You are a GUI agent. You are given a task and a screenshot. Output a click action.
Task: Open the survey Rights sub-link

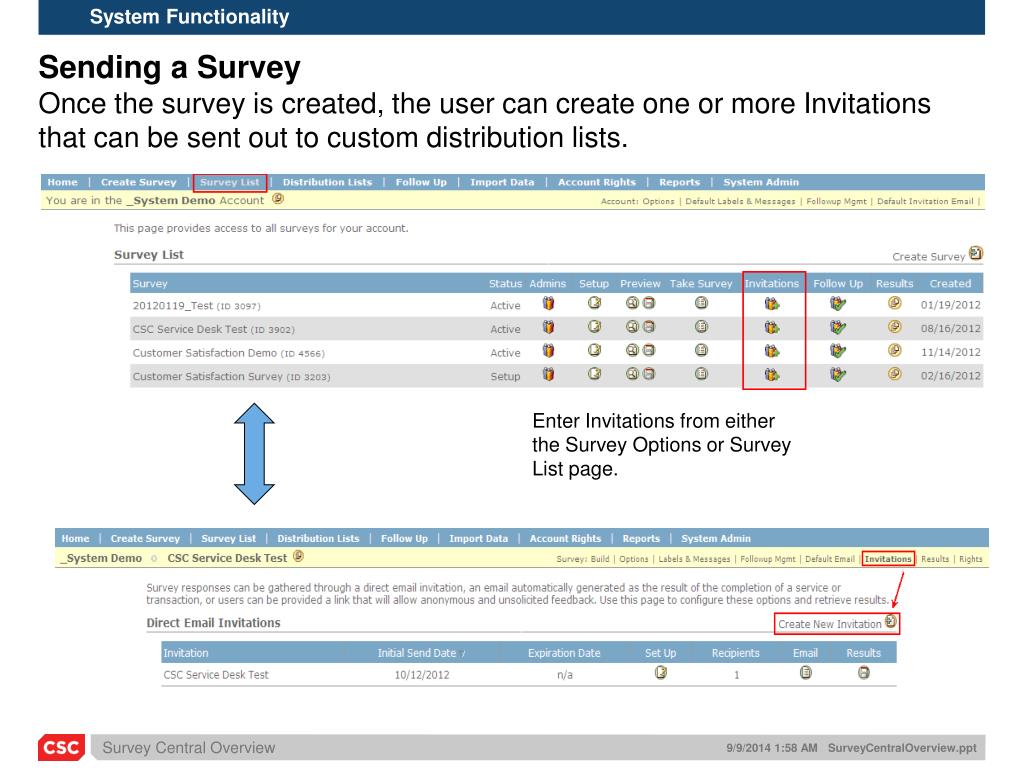point(970,559)
